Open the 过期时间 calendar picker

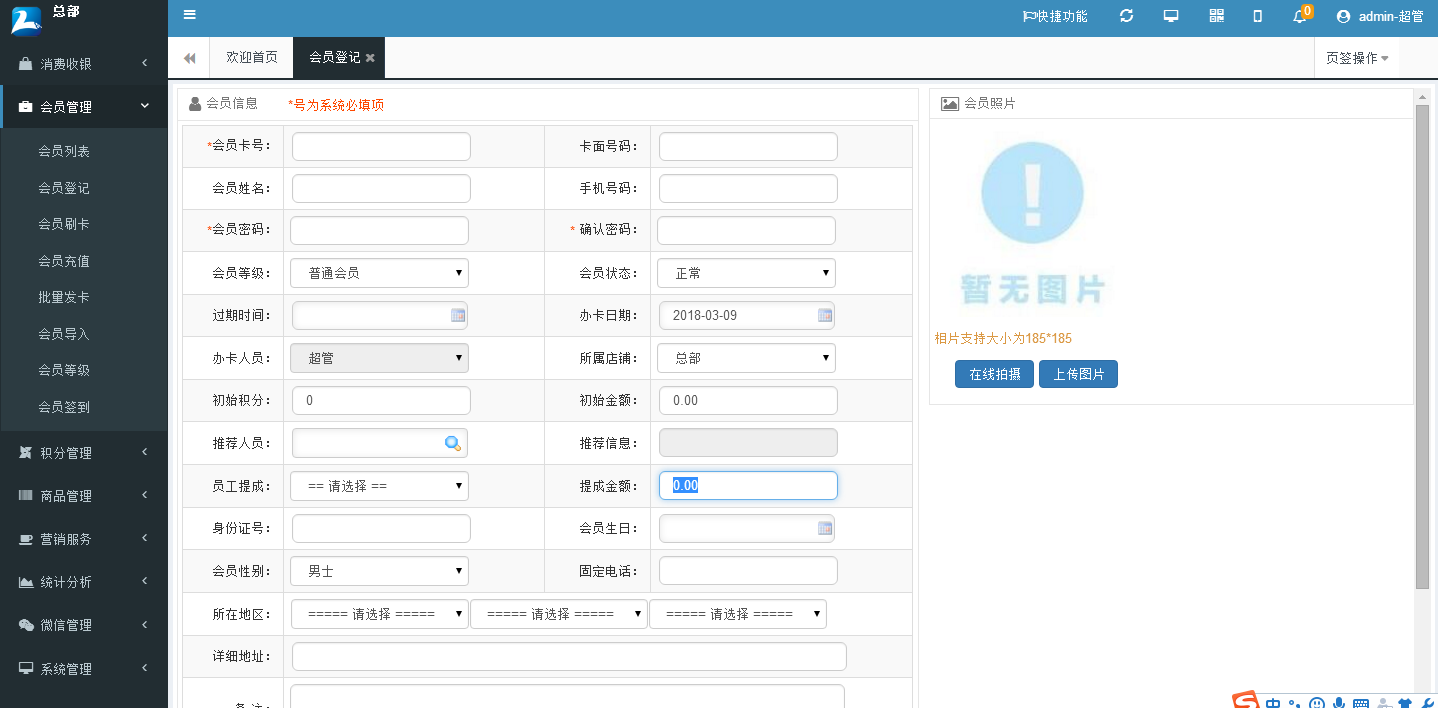point(458,314)
